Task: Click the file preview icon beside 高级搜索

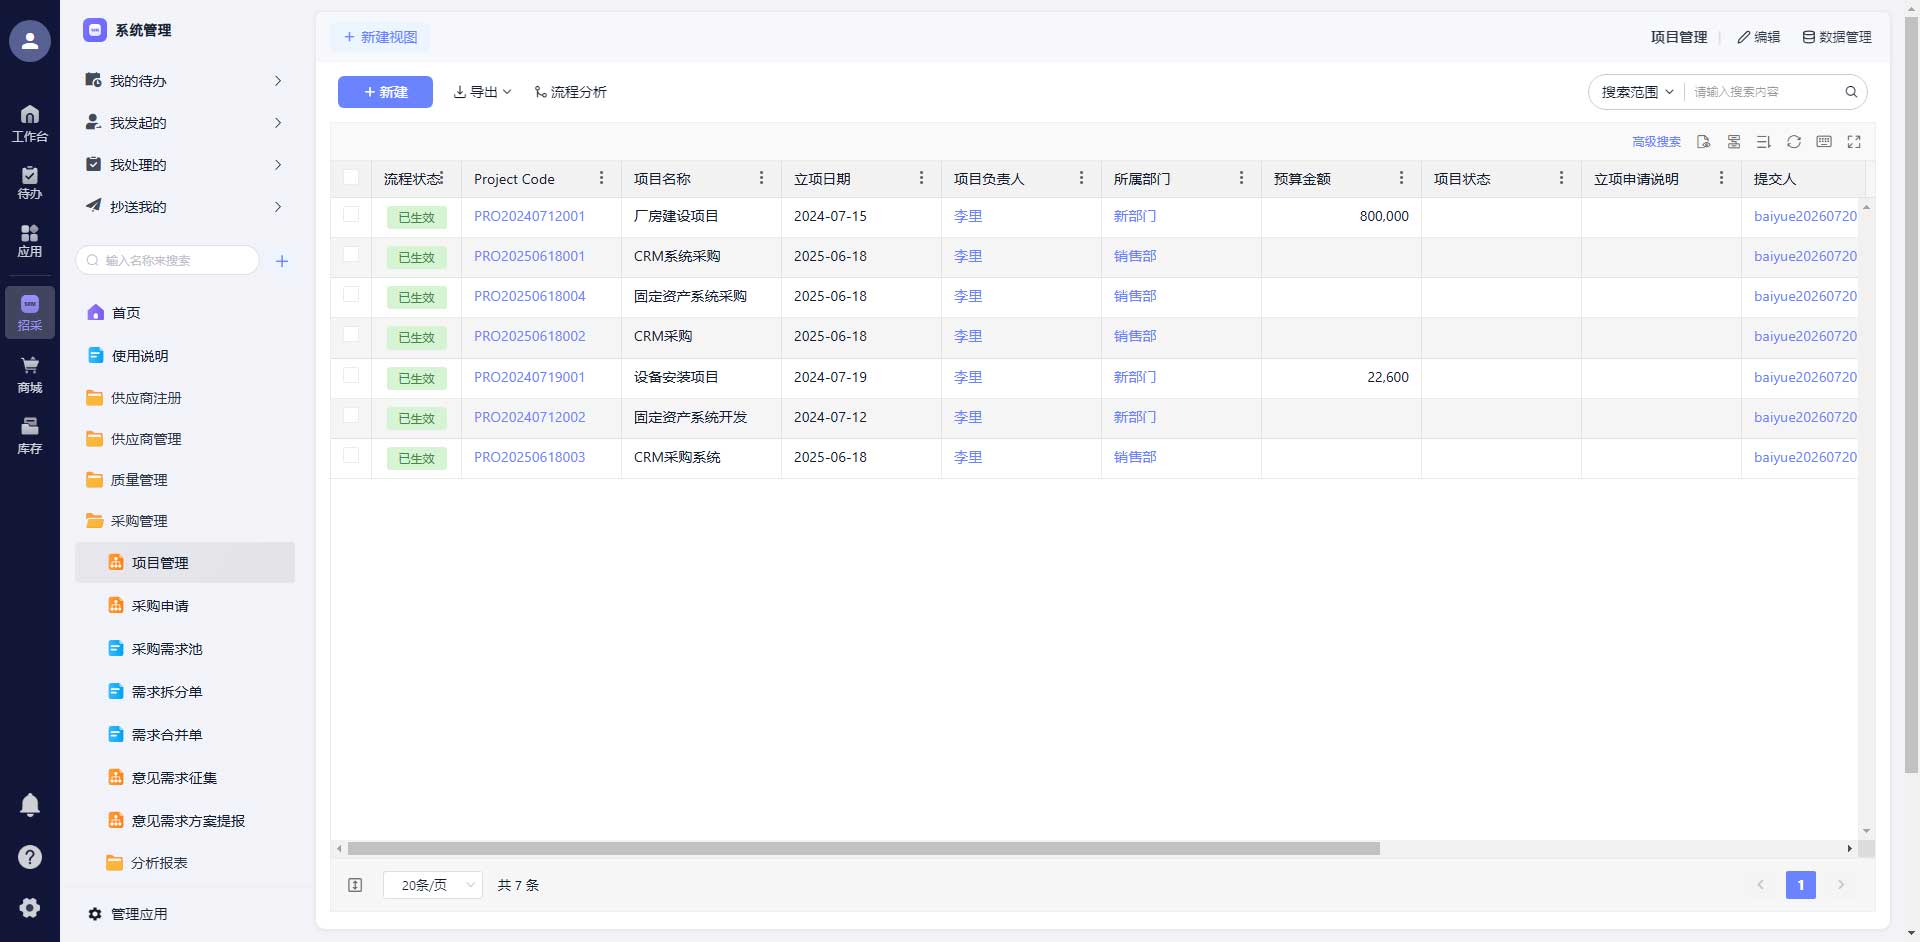Action: (1704, 142)
